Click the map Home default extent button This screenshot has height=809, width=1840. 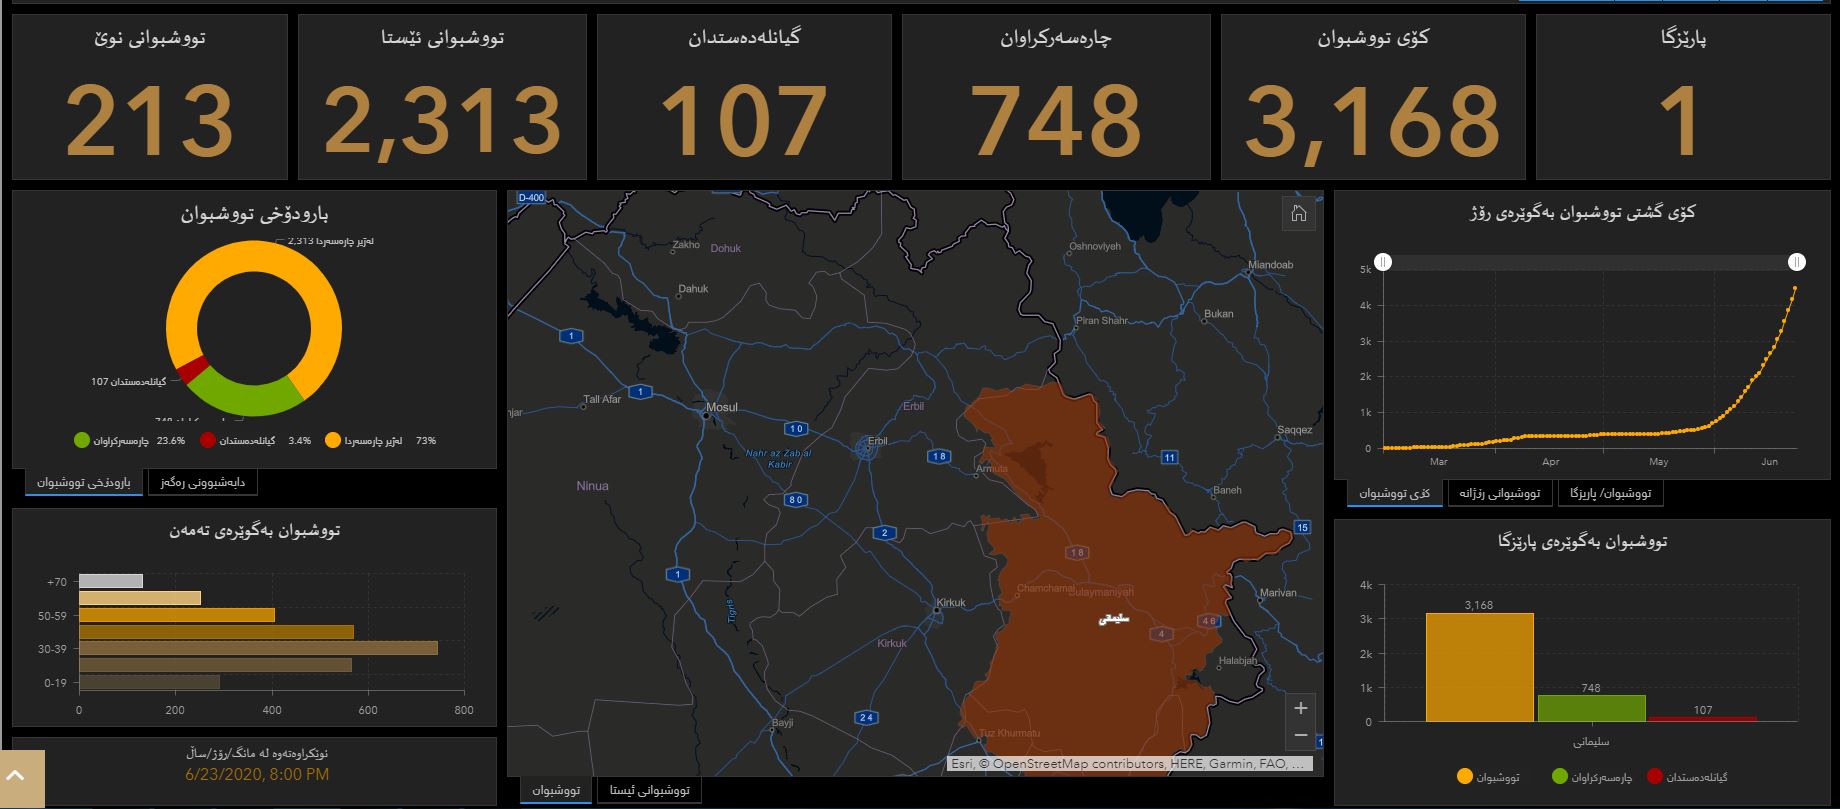pyautogui.click(x=1298, y=214)
